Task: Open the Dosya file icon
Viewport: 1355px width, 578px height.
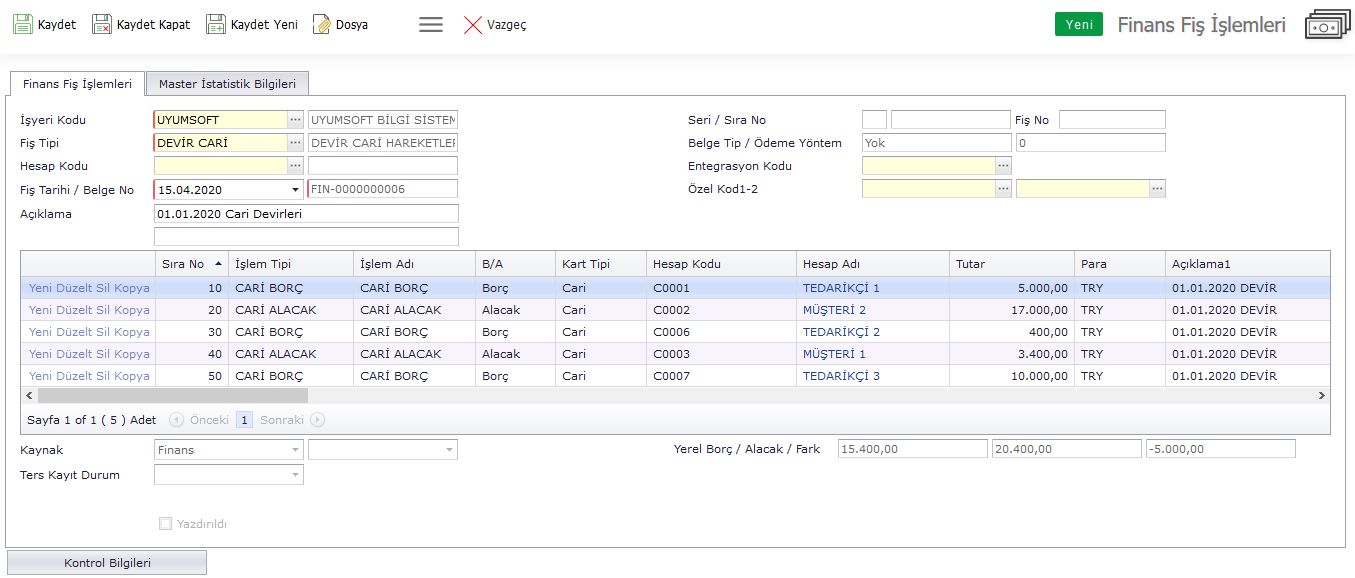Action: [321, 25]
